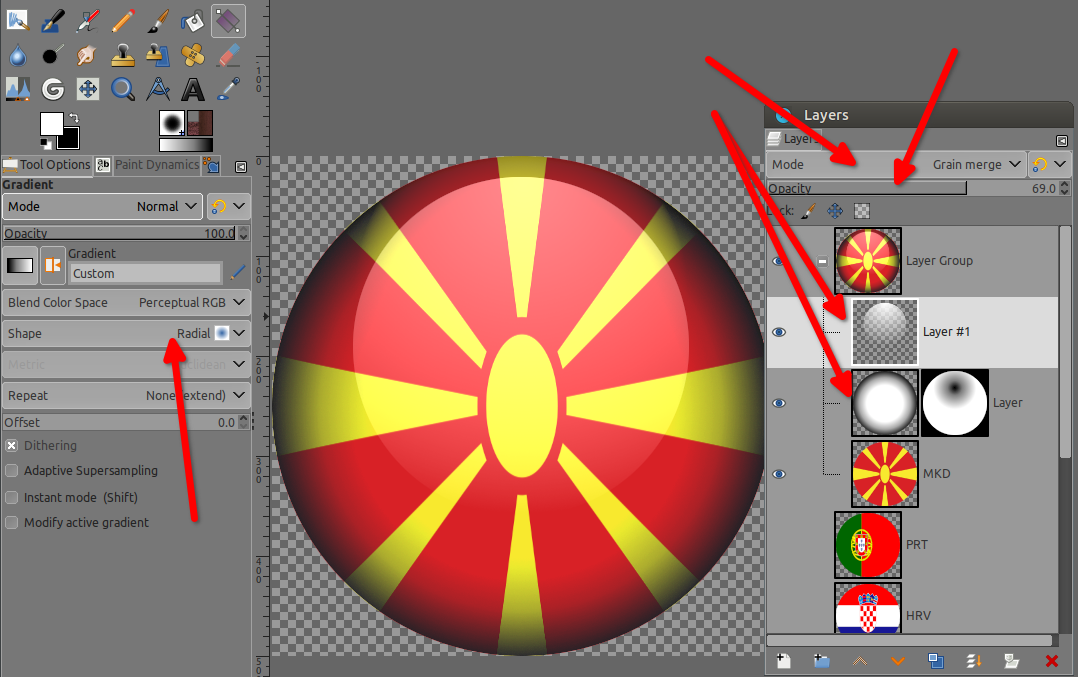Select the Color Picker eyedropper tool
Screen dimensions: 1078x677
[228, 89]
